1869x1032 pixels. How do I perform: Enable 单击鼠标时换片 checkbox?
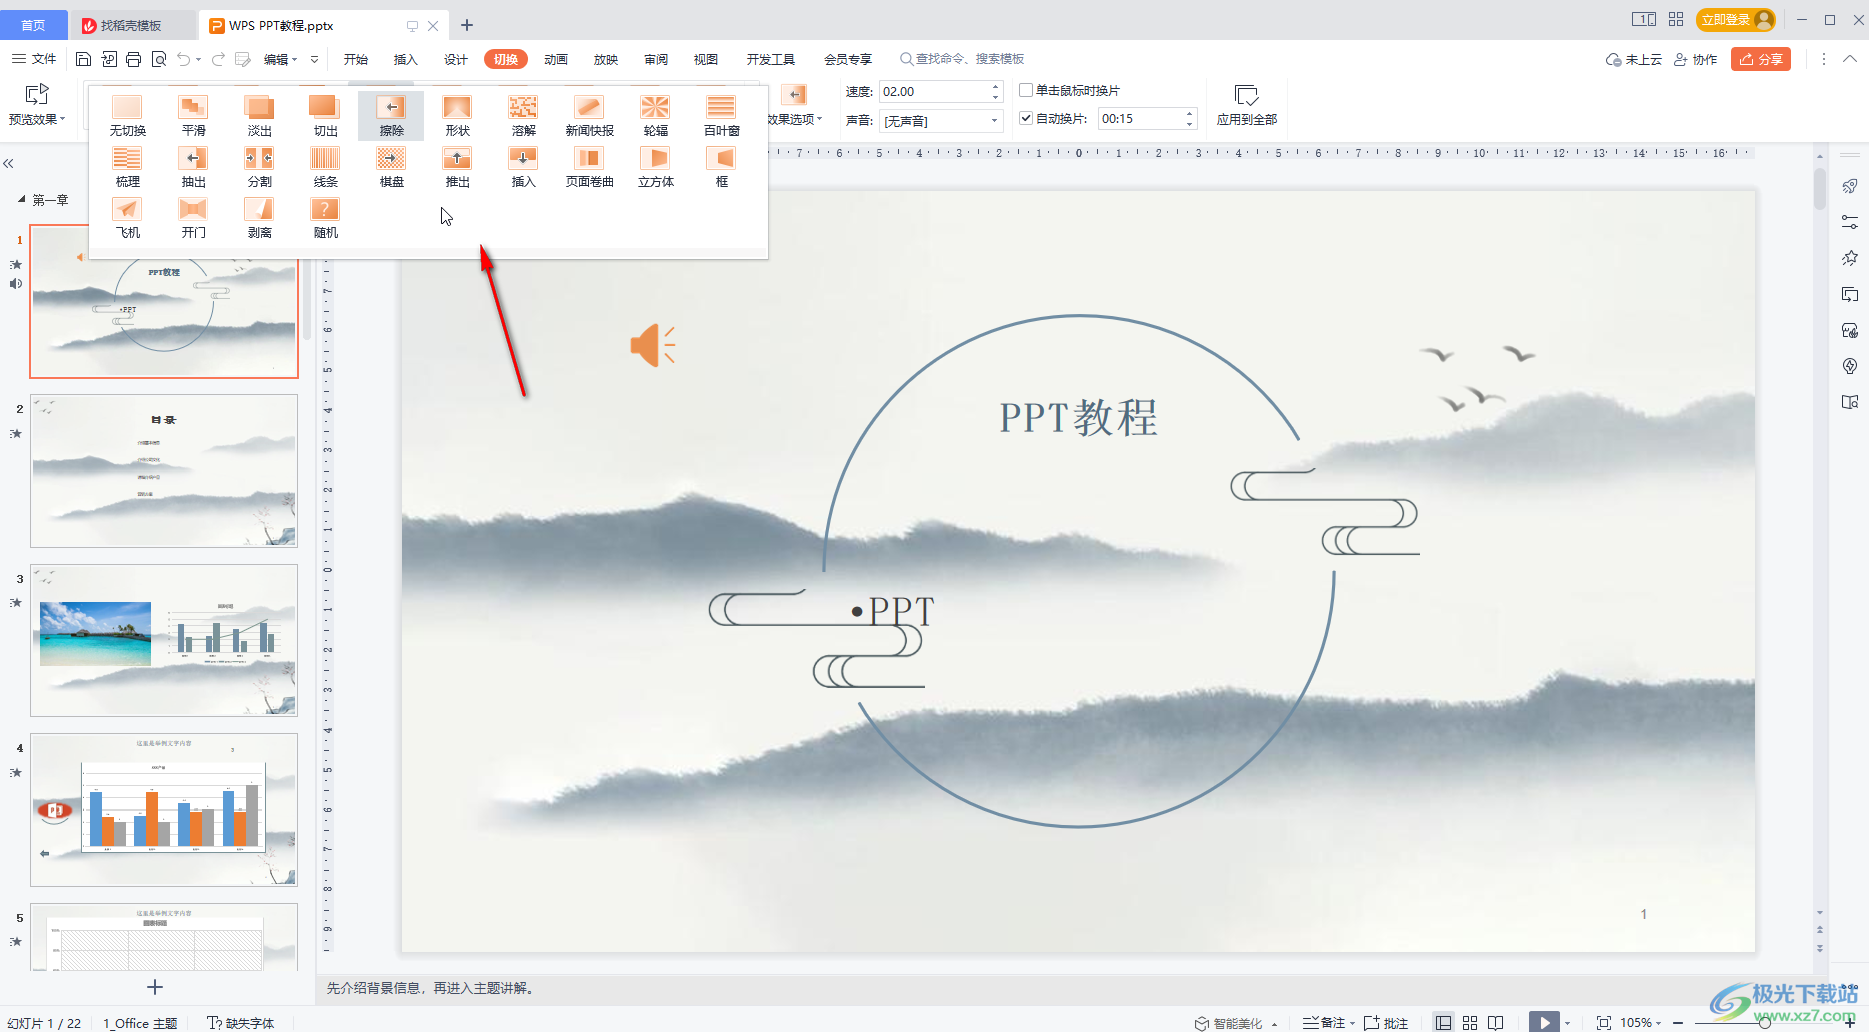[x=1026, y=90]
